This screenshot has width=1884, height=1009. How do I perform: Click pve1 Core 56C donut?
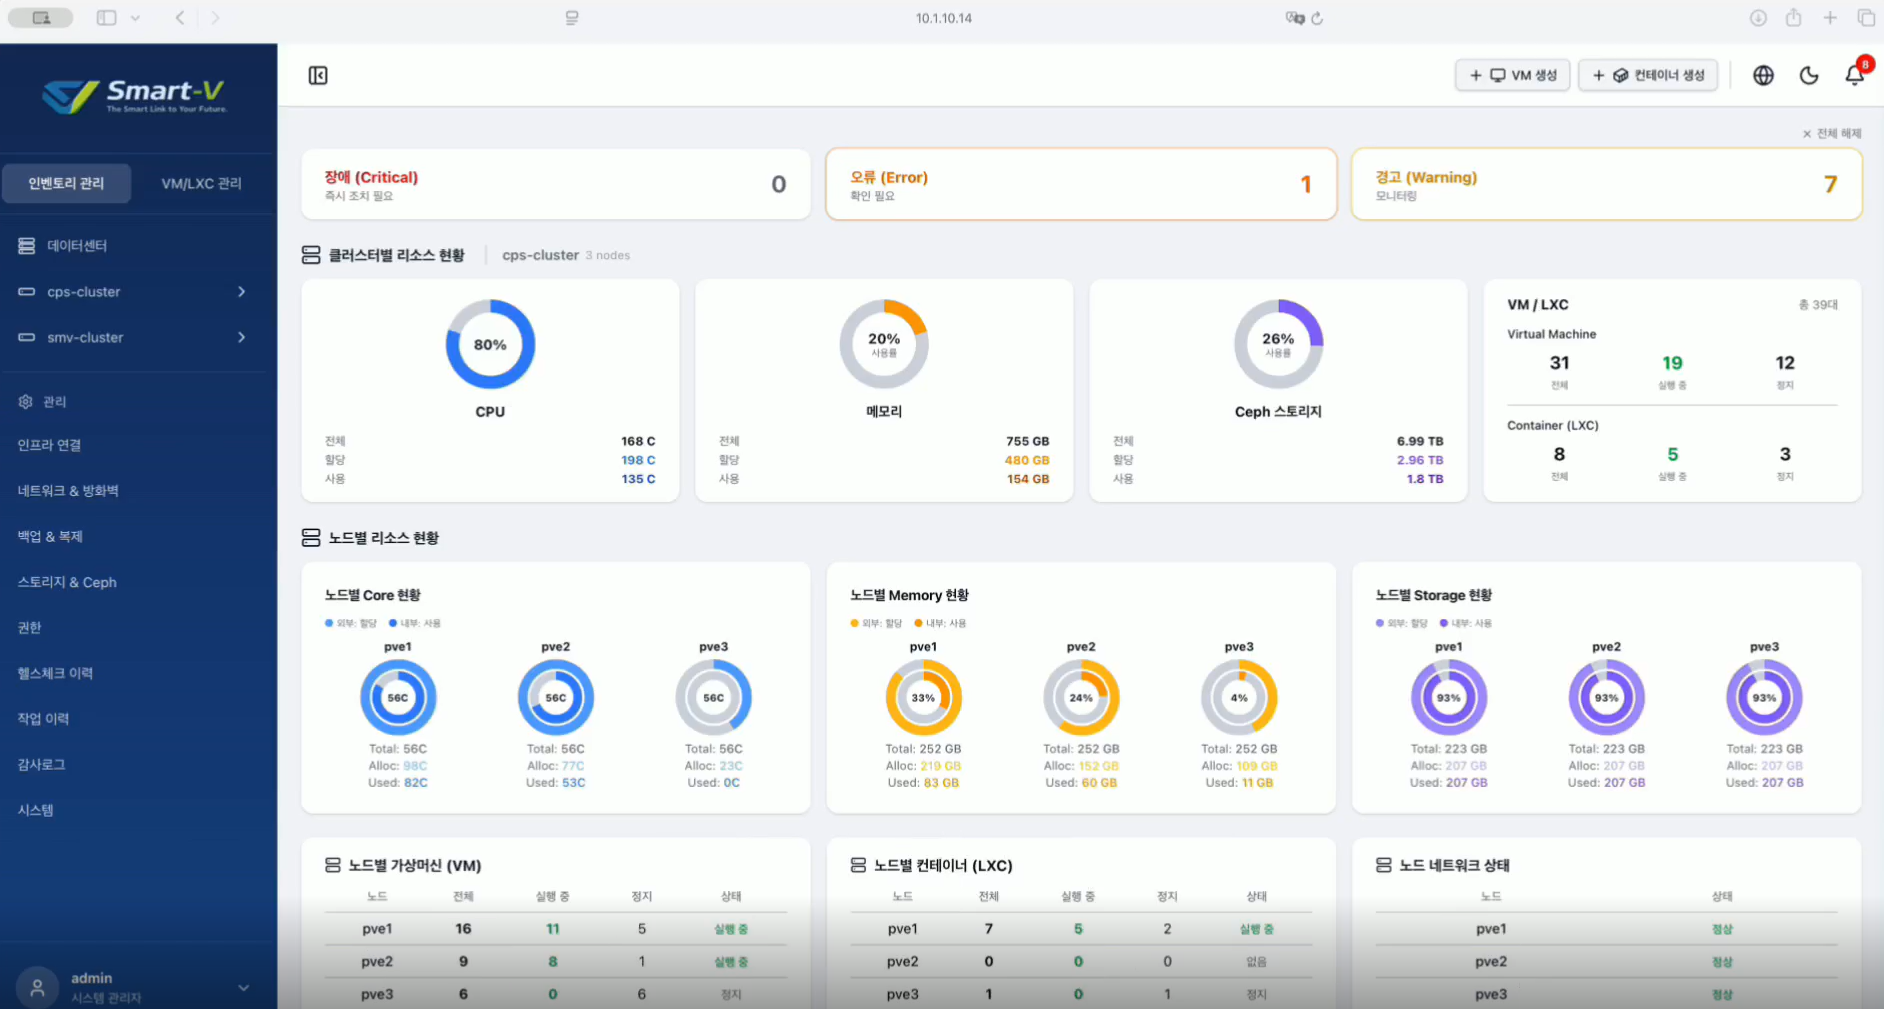point(398,698)
